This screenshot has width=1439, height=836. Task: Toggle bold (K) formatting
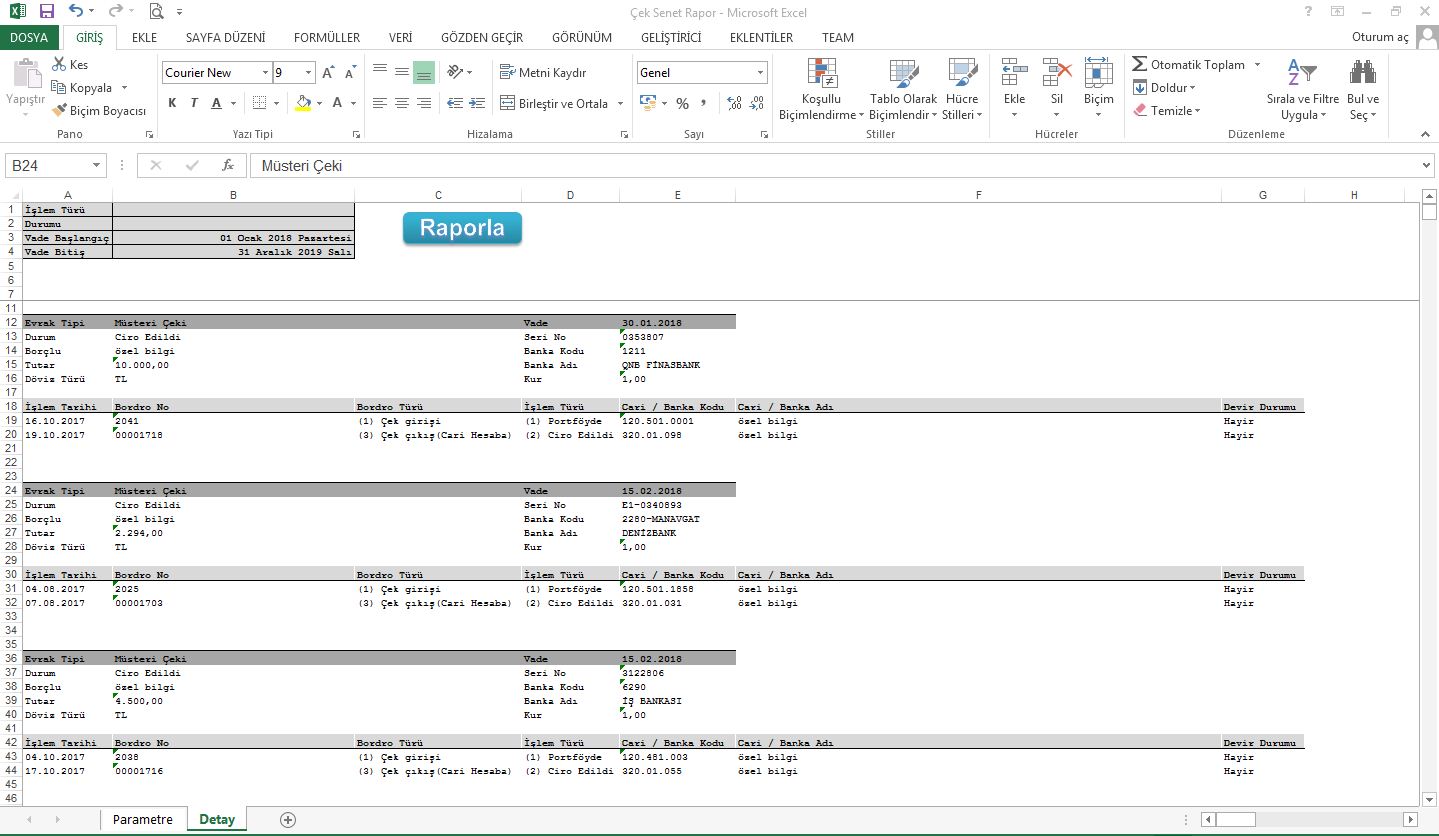(172, 103)
